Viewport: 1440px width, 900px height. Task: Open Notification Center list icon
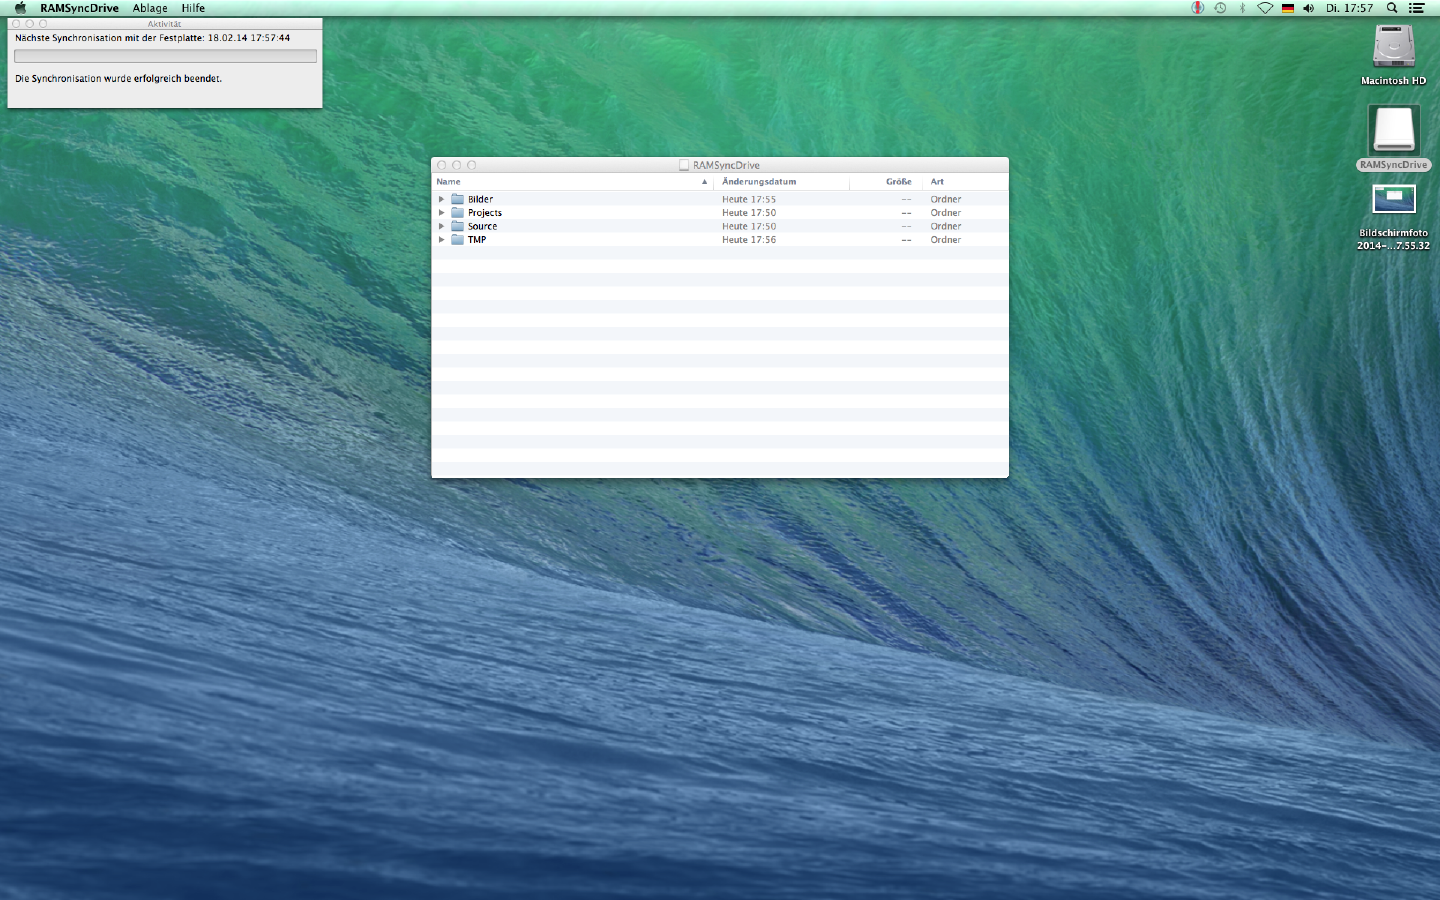1416,8
